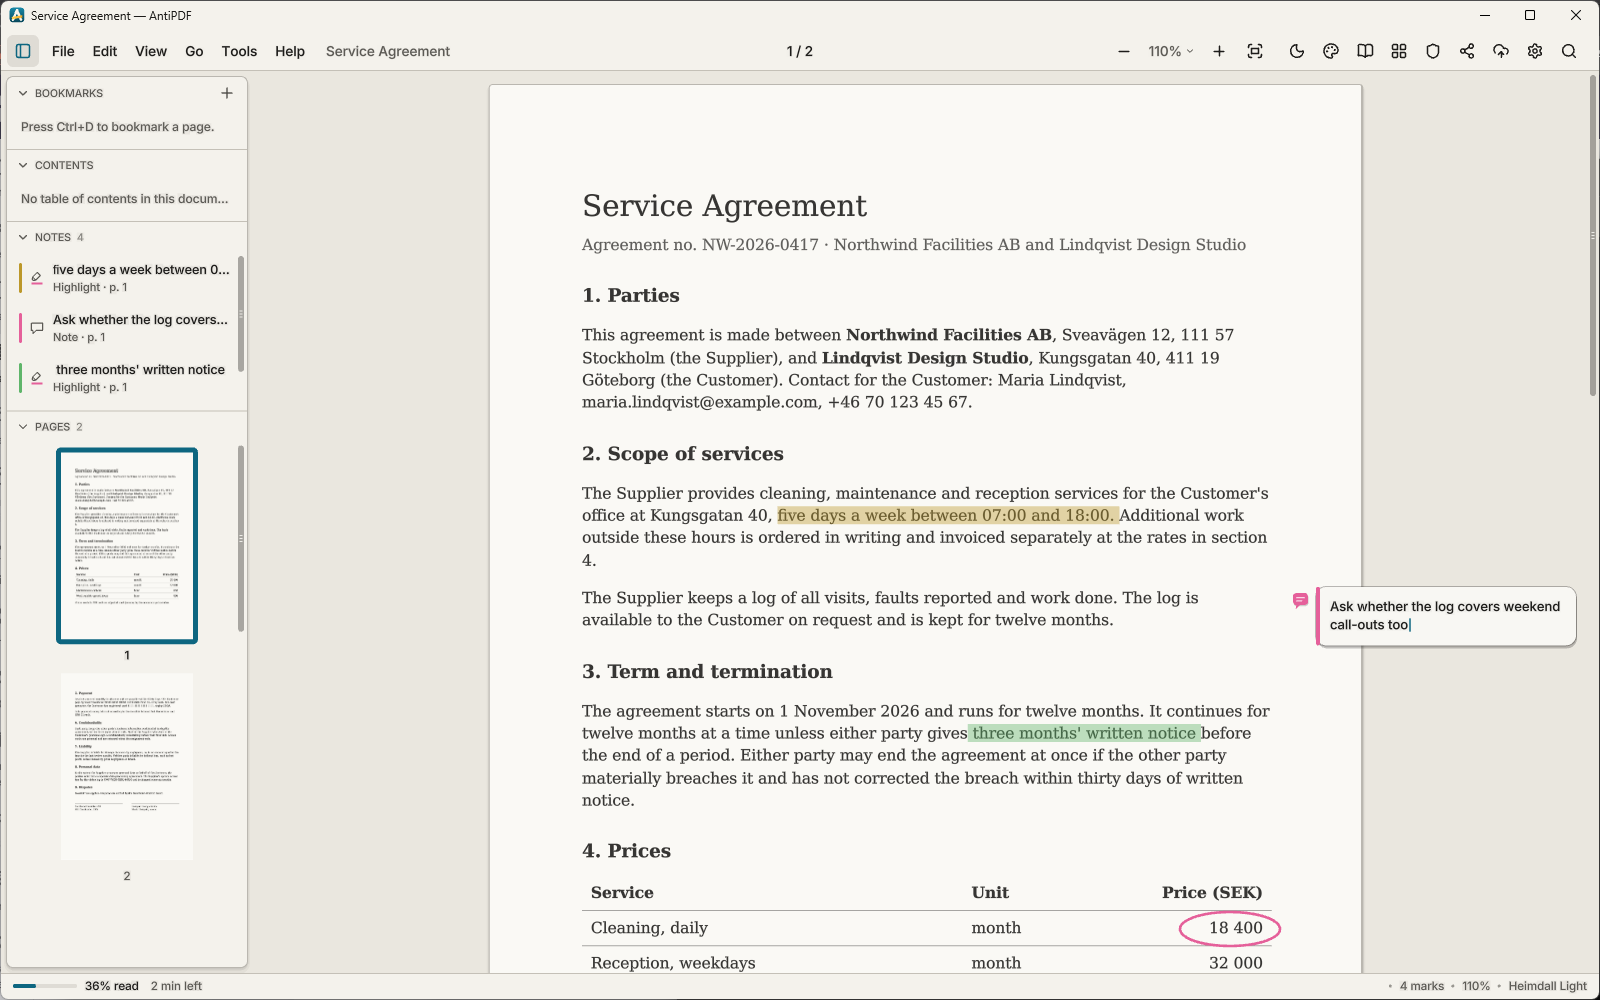
Task: Open settings with the gear icon
Action: coord(1535,51)
